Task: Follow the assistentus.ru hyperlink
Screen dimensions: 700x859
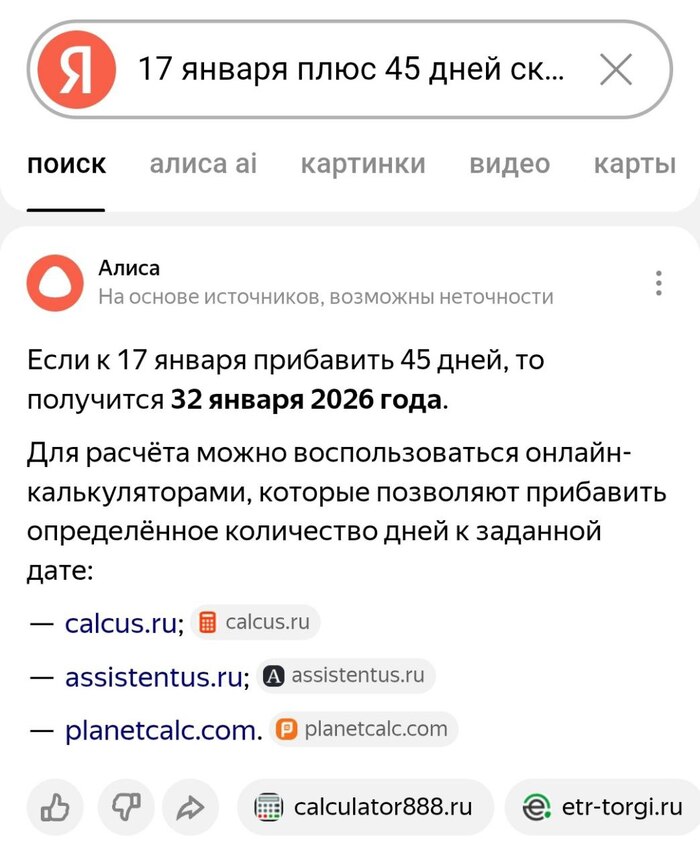Action: [153, 675]
